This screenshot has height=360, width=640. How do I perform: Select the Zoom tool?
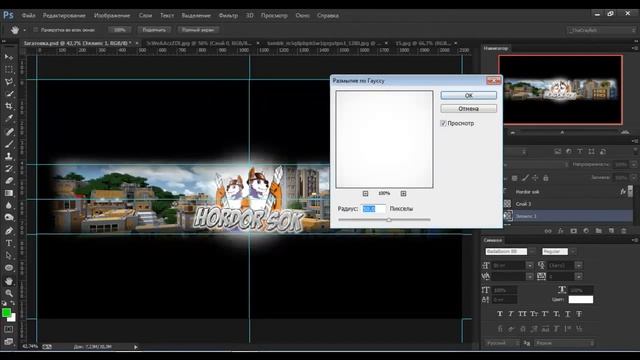click(9, 293)
